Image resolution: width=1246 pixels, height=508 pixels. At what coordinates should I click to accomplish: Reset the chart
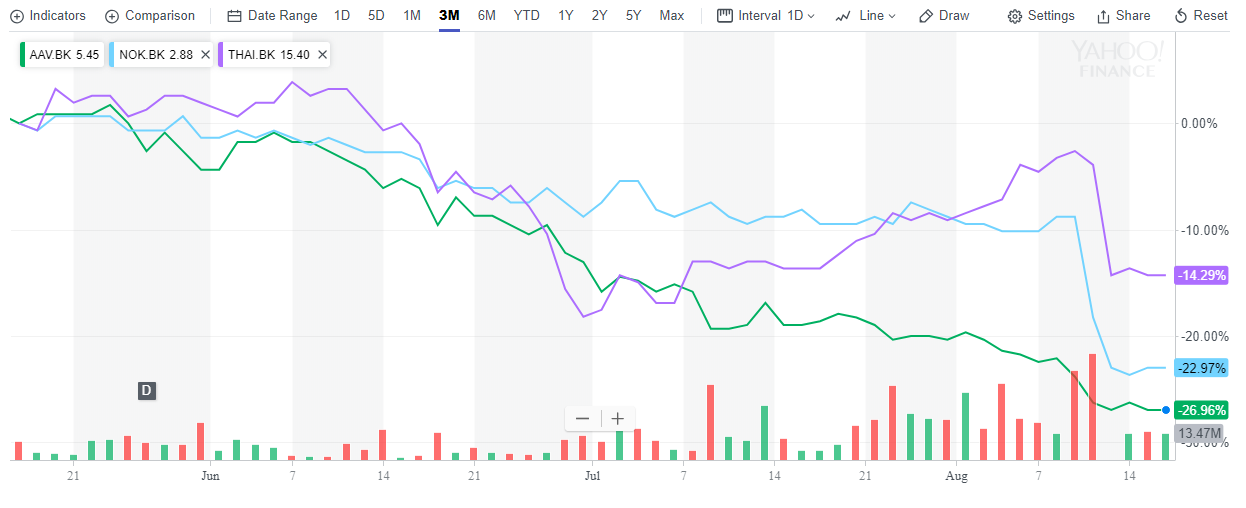[1201, 16]
